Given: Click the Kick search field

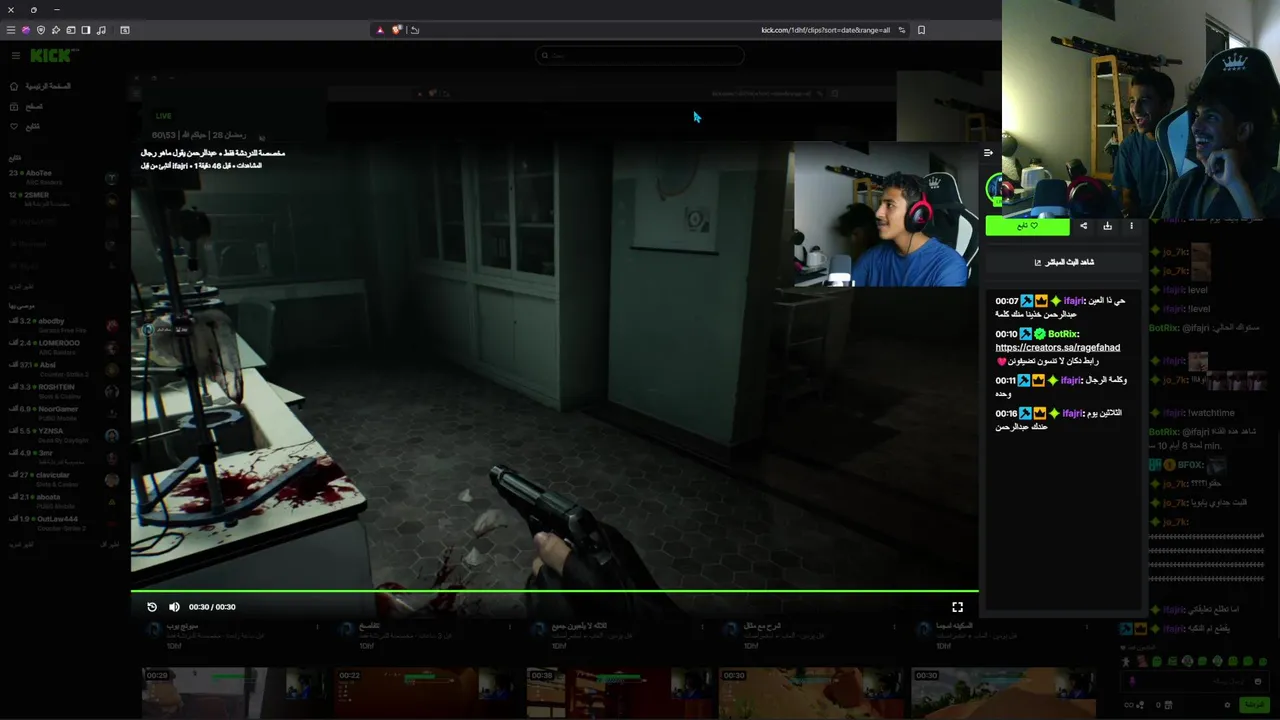Looking at the screenshot, I should click(640, 55).
